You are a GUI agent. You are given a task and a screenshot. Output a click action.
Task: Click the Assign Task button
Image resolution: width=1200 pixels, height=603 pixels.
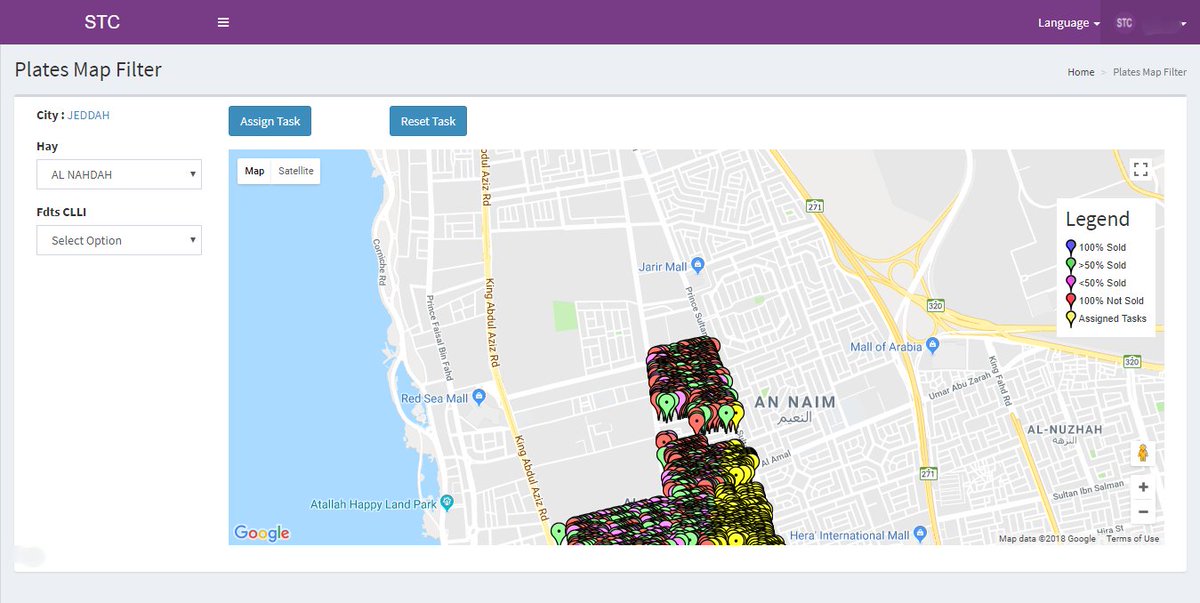point(270,121)
